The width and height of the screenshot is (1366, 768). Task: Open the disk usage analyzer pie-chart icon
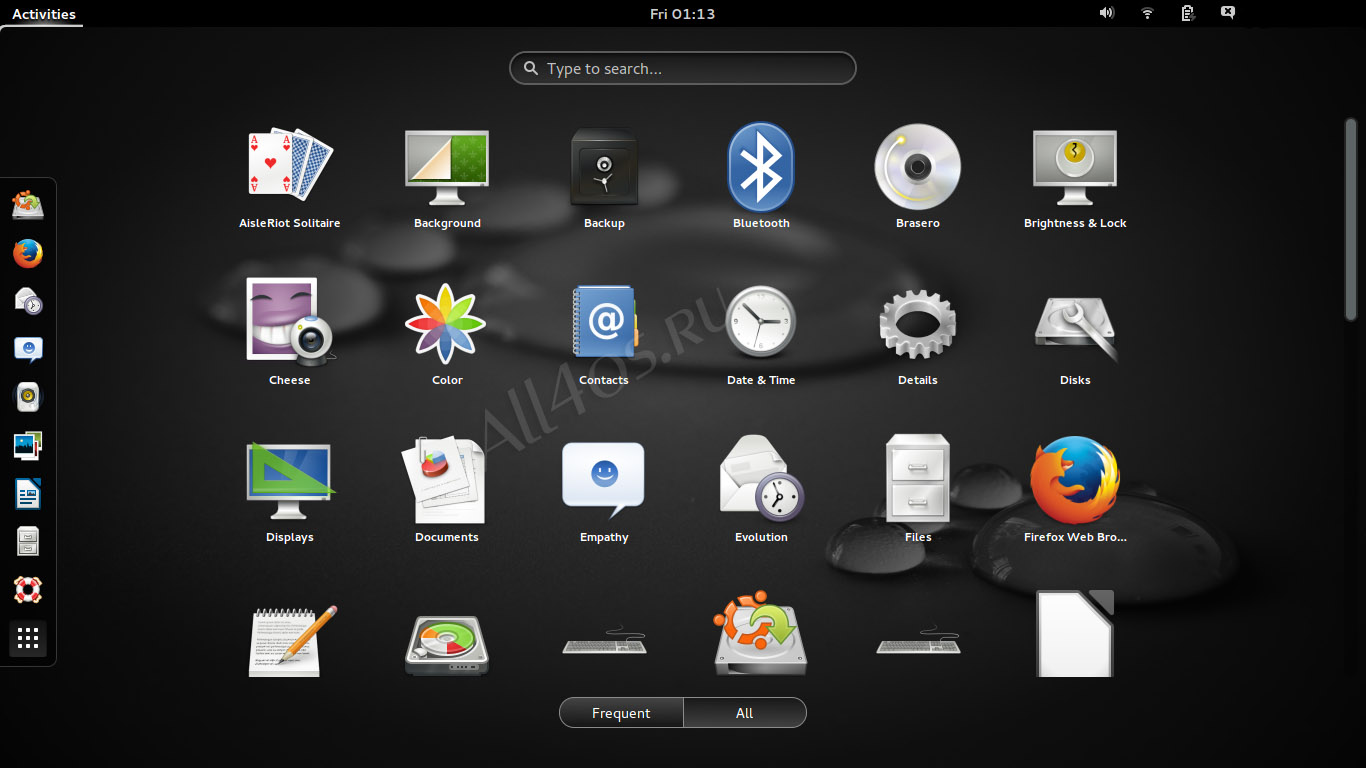point(447,645)
